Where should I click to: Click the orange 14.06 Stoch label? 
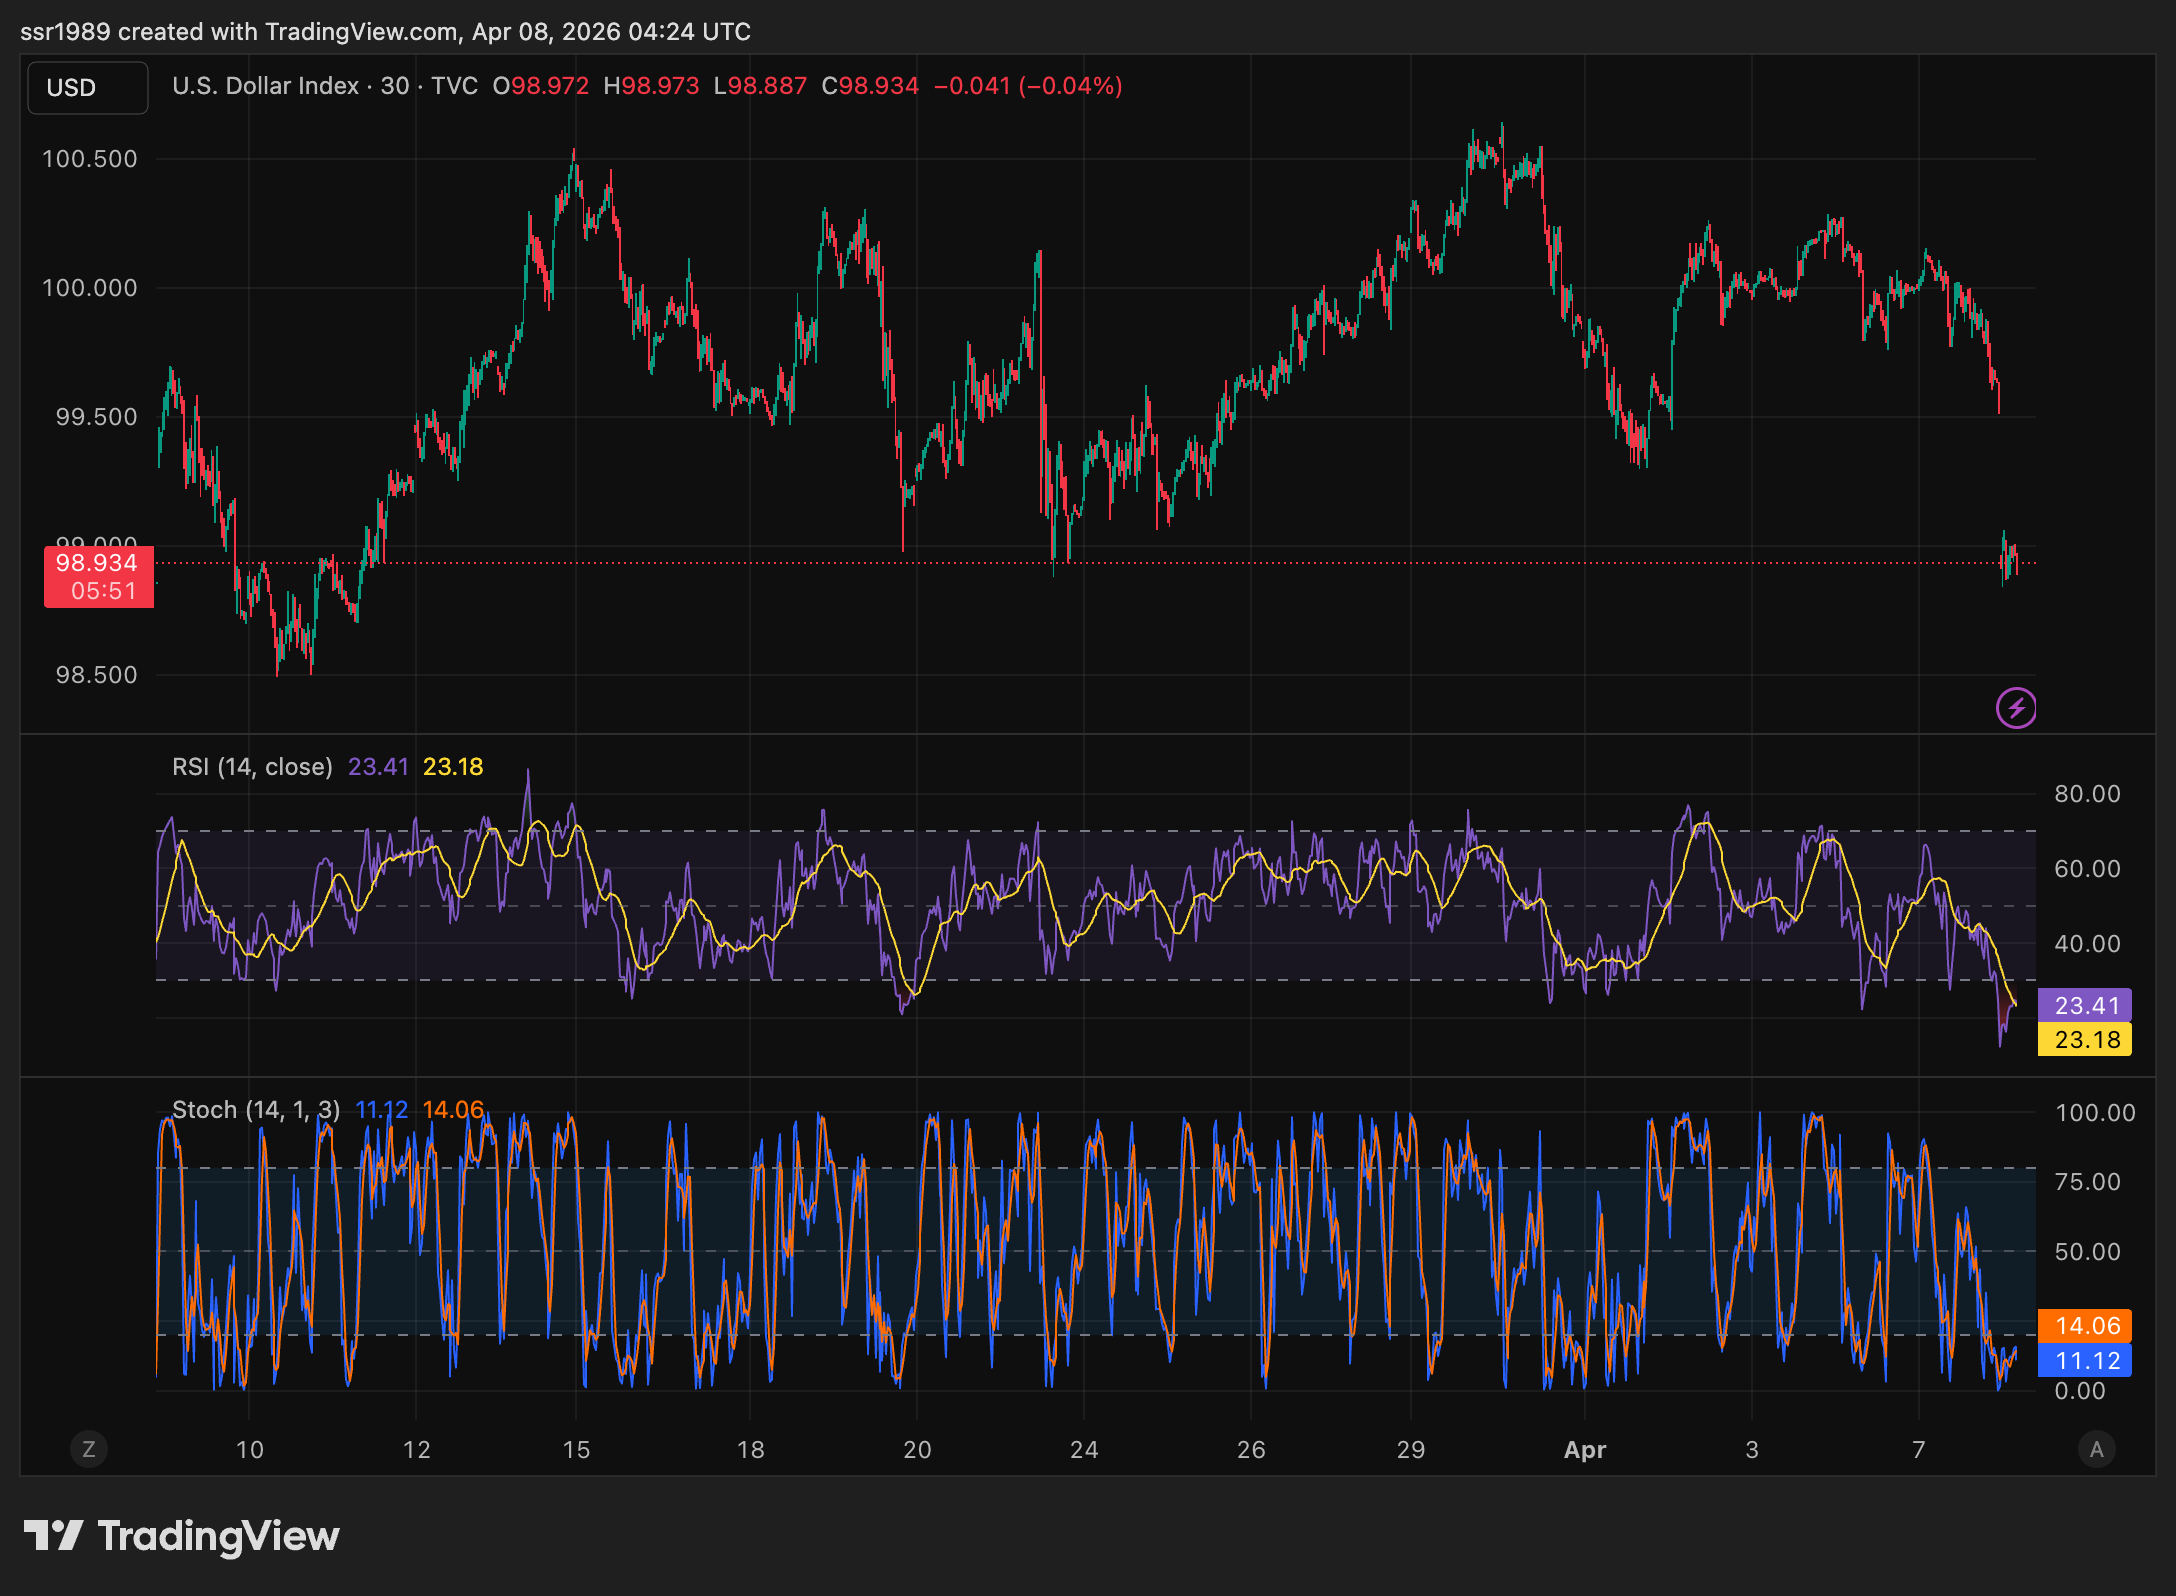click(2086, 1326)
